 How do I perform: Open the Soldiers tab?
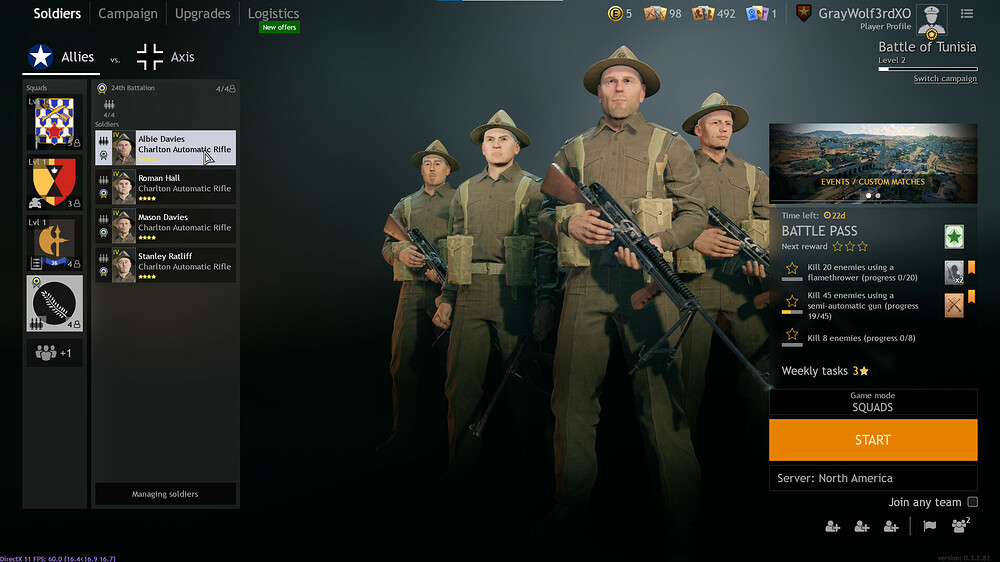pyautogui.click(x=57, y=13)
